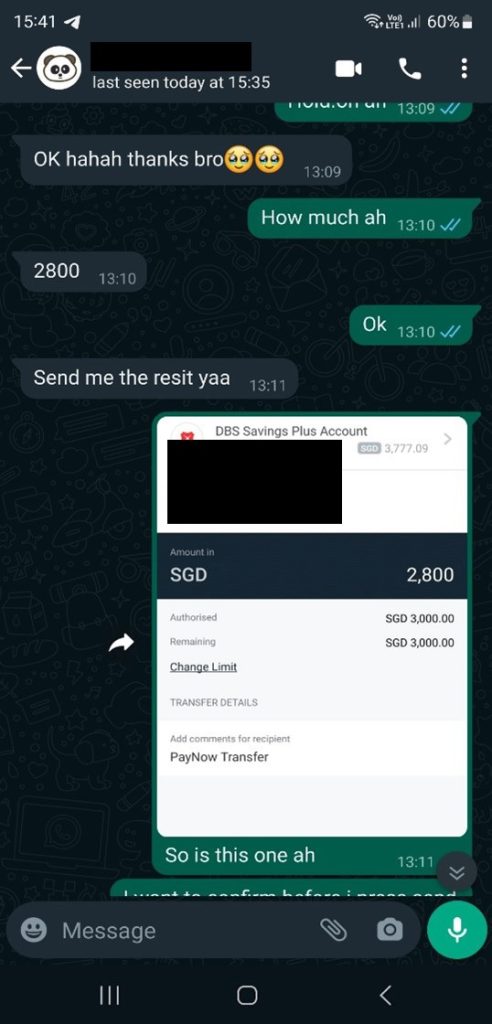Open the camera from message bar
492x1024 pixels.
point(390,930)
